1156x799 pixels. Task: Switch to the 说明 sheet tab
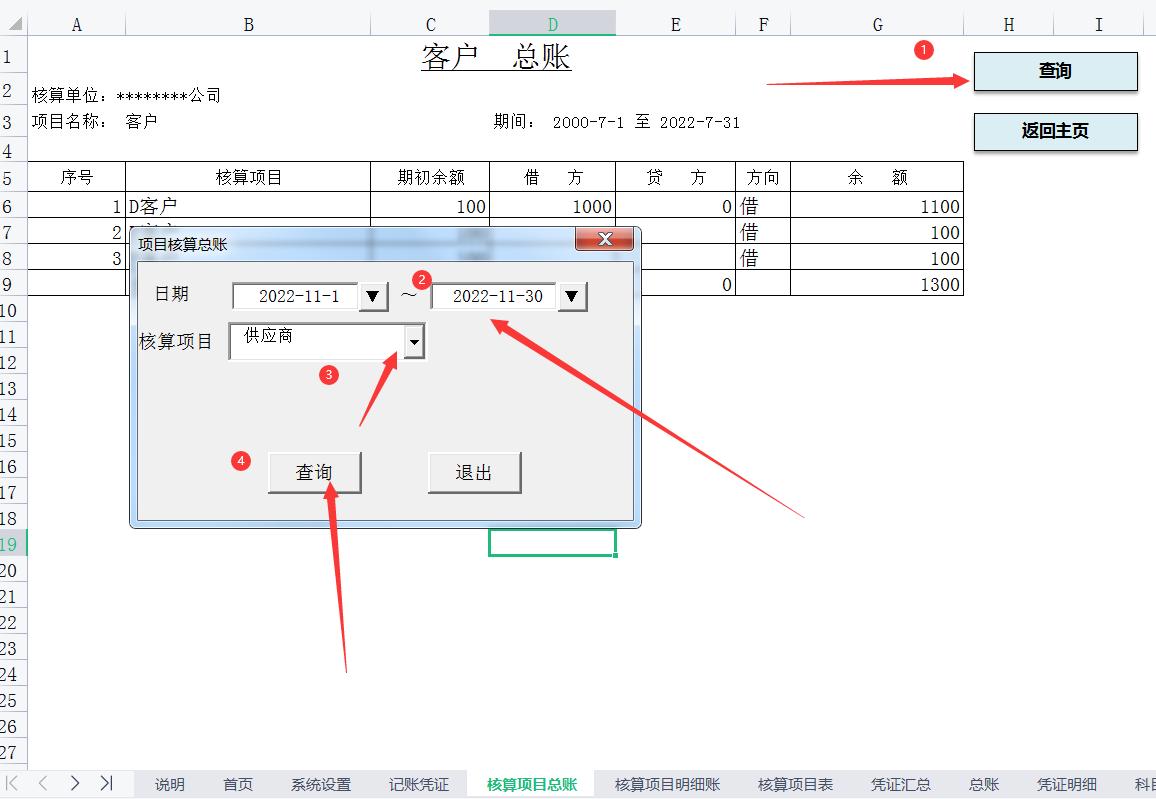tap(168, 785)
